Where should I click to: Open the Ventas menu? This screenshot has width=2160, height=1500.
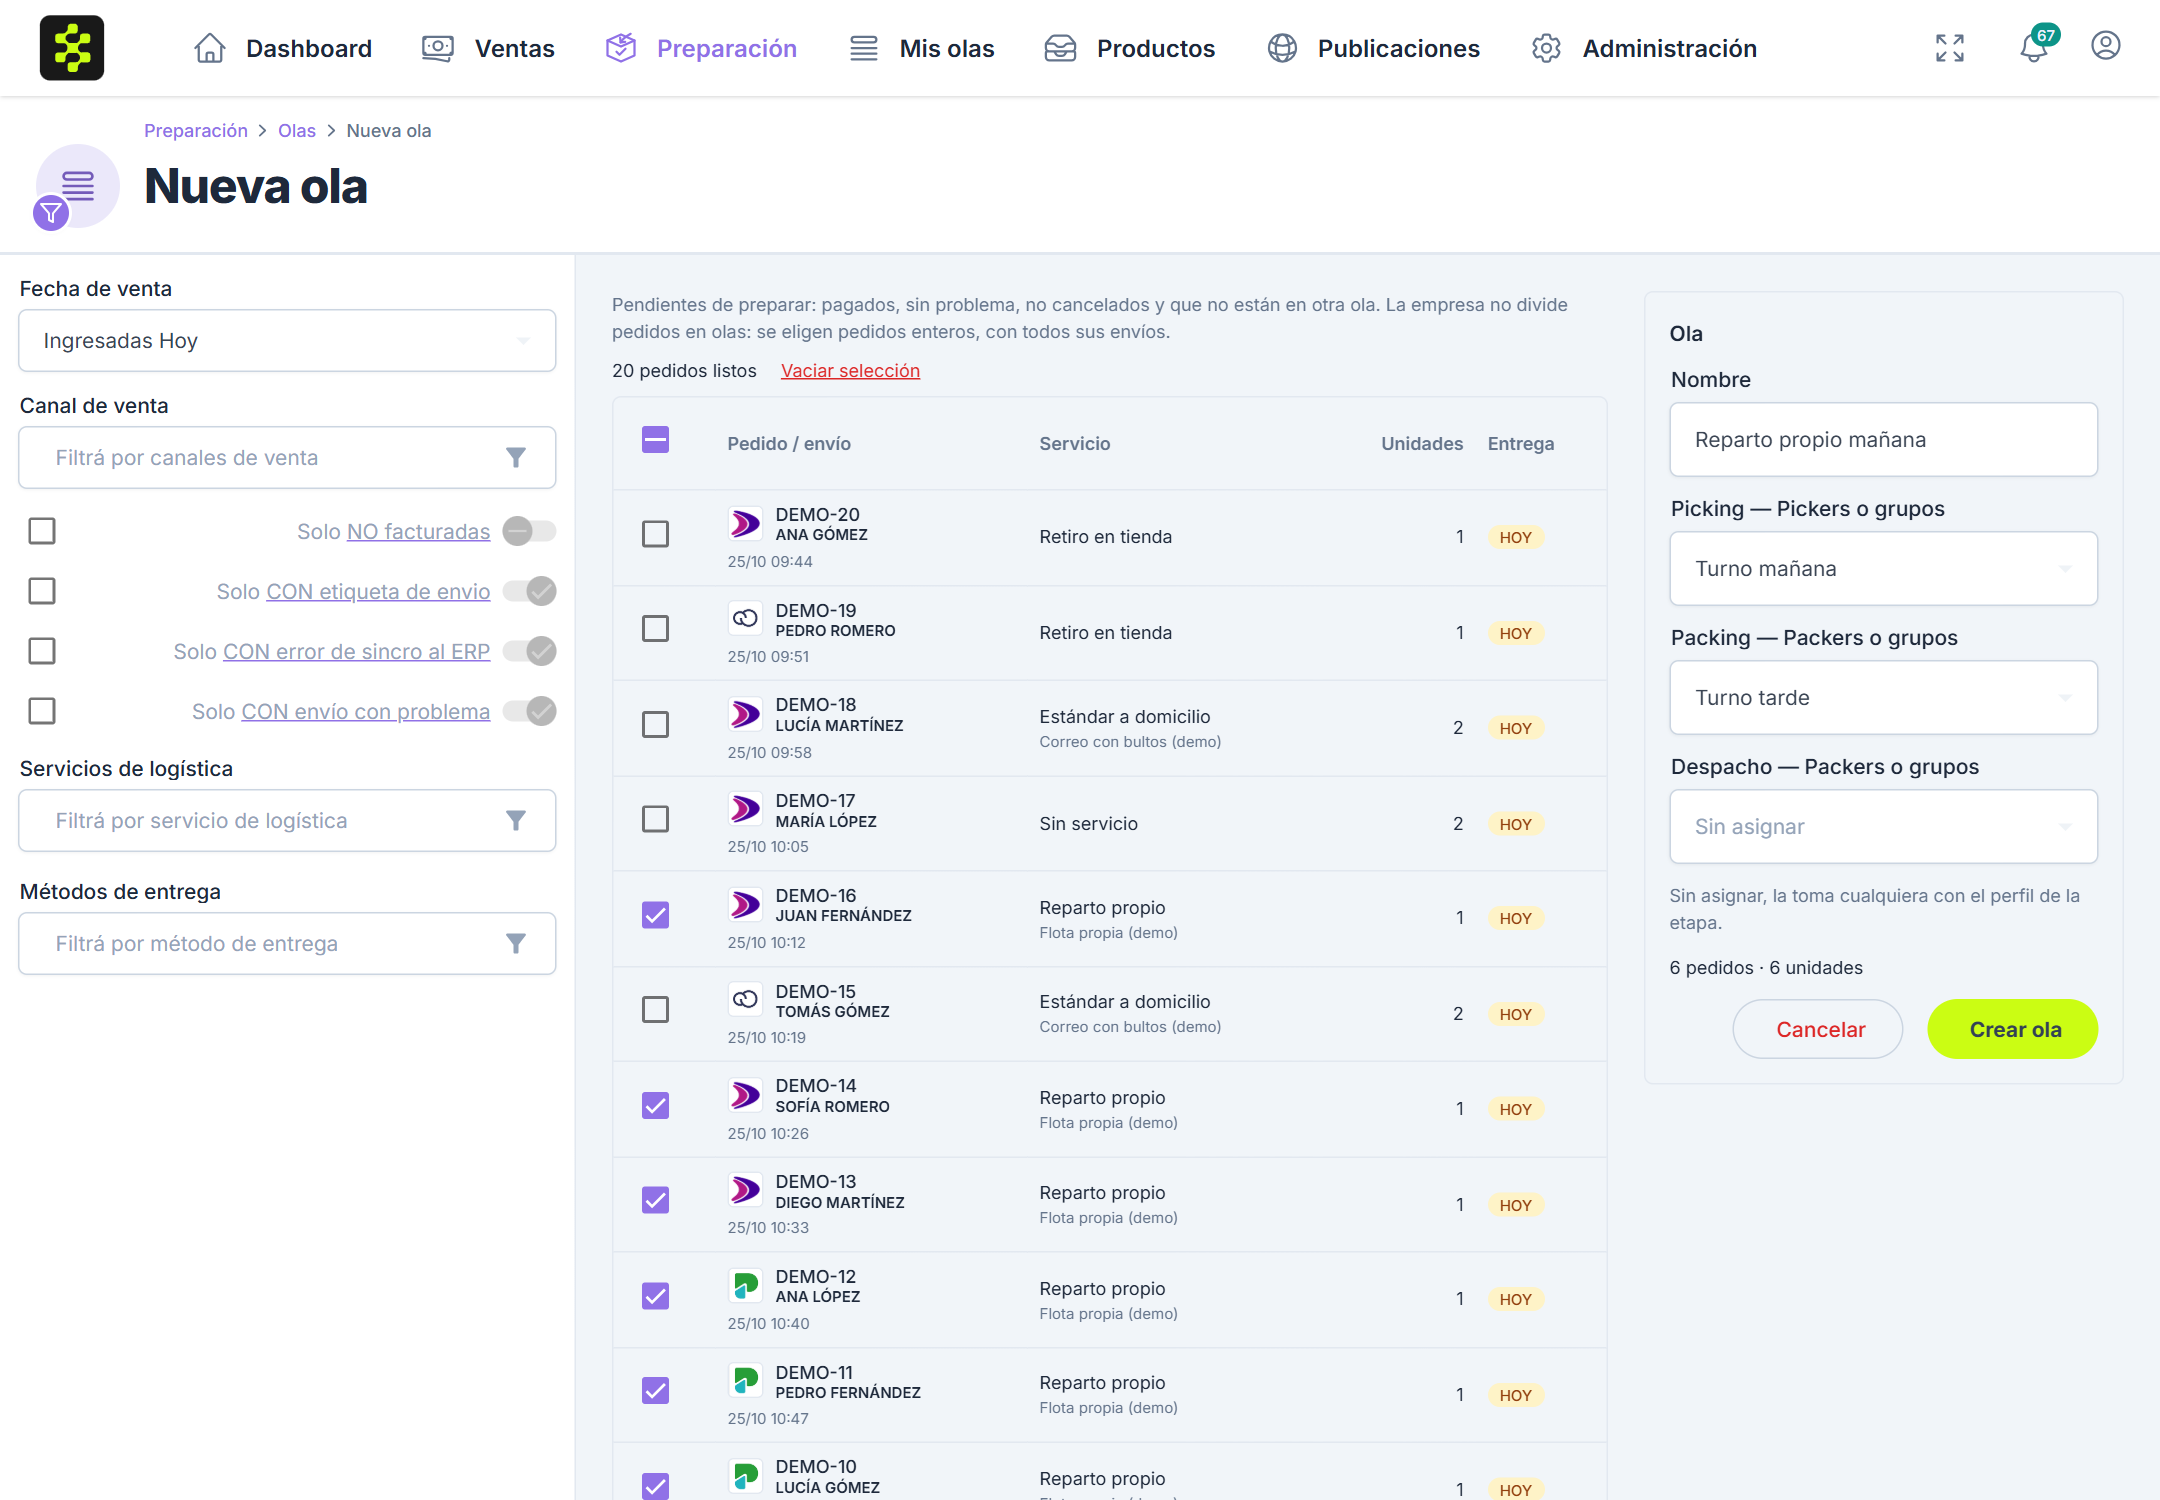[x=488, y=48]
